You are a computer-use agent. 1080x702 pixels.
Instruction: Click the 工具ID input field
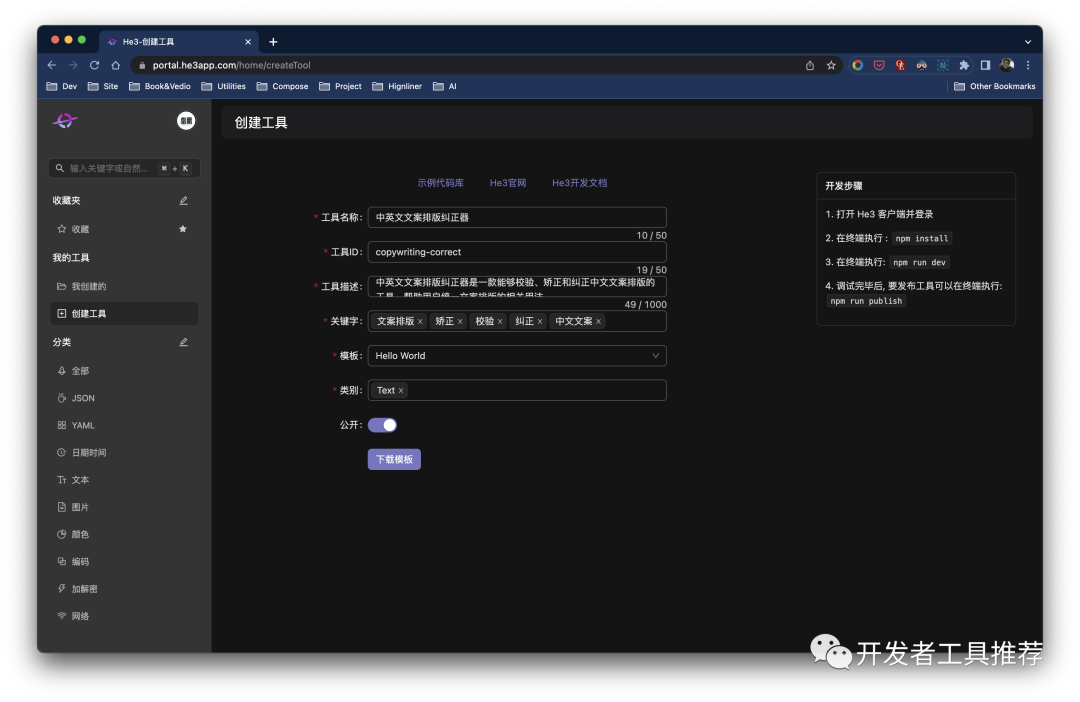click(x=517, y=251)
